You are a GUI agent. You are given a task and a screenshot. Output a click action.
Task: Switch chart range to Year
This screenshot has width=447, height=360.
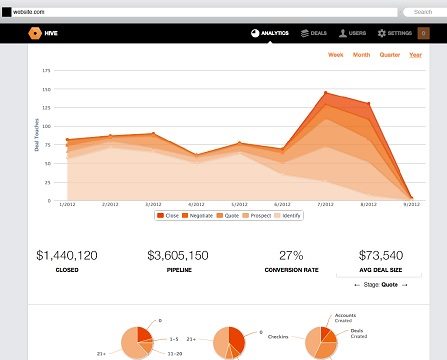[415, 55]
